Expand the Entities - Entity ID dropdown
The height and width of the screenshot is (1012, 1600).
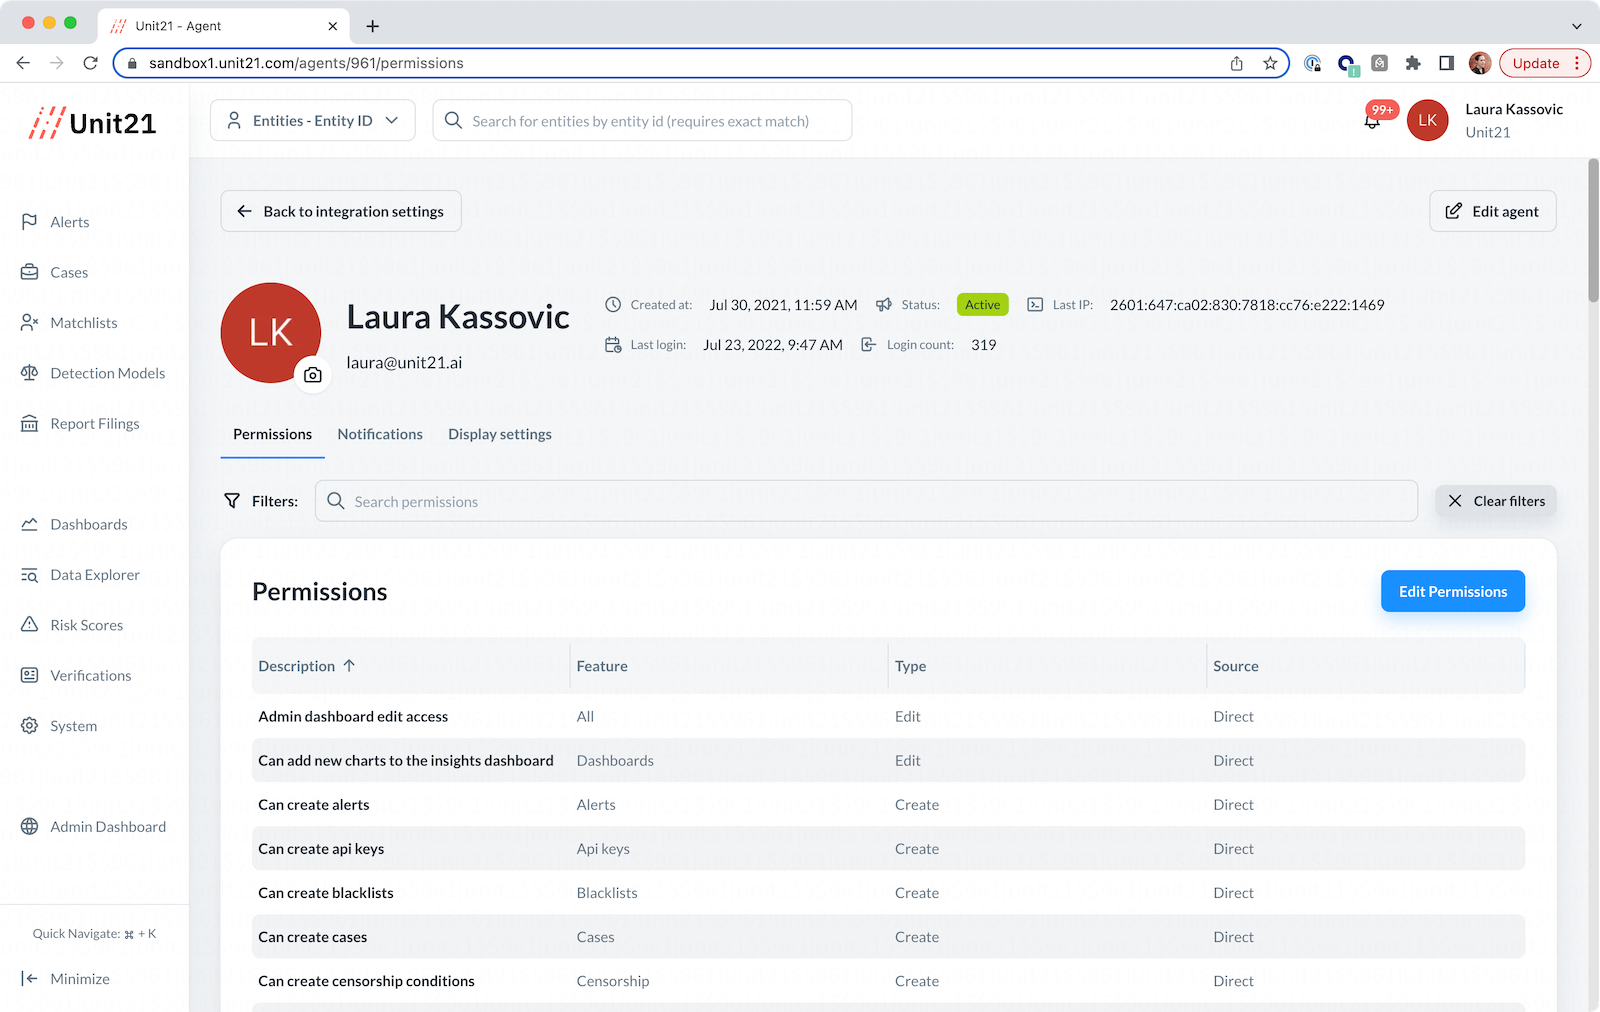tap(313, 121)
